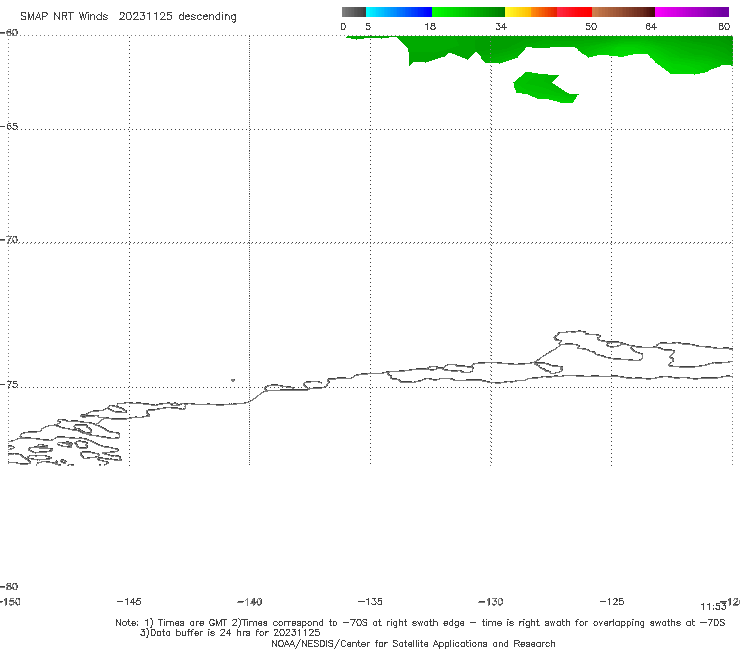Click the longitude label '-140'
The image size is (740, 650).
click(x=250, y=601)
